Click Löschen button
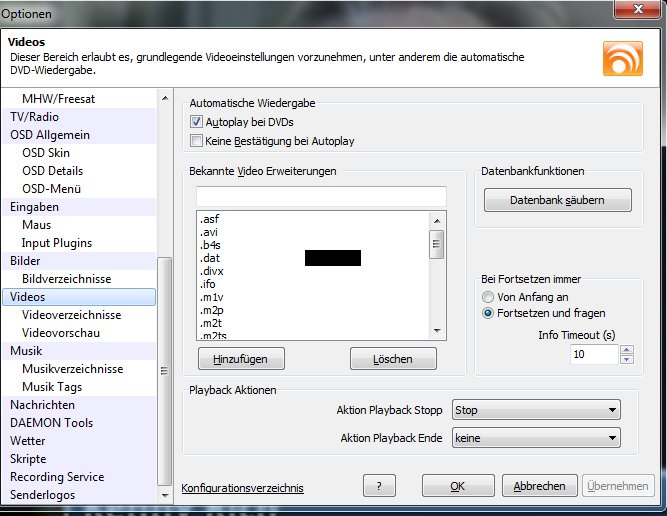Image resolution: width=667 pixels, height=516 pixels. (x=393, y=359)
